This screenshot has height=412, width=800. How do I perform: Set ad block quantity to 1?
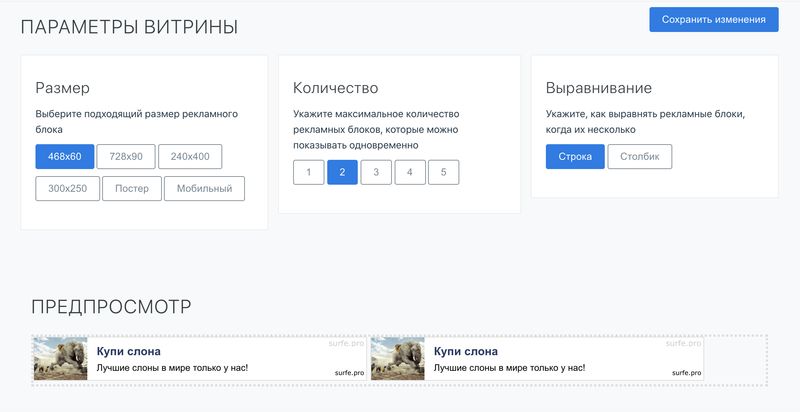[x=309, y=172]
